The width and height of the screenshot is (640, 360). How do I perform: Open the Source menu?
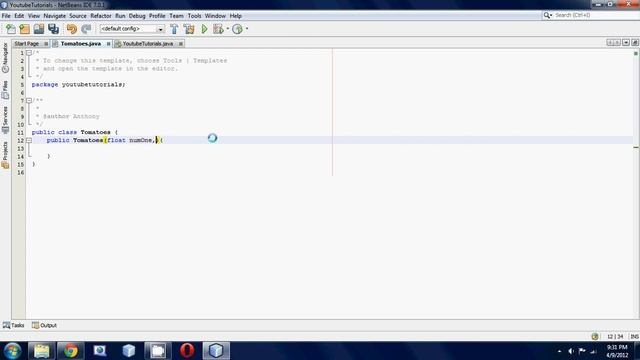click(78, 16)
